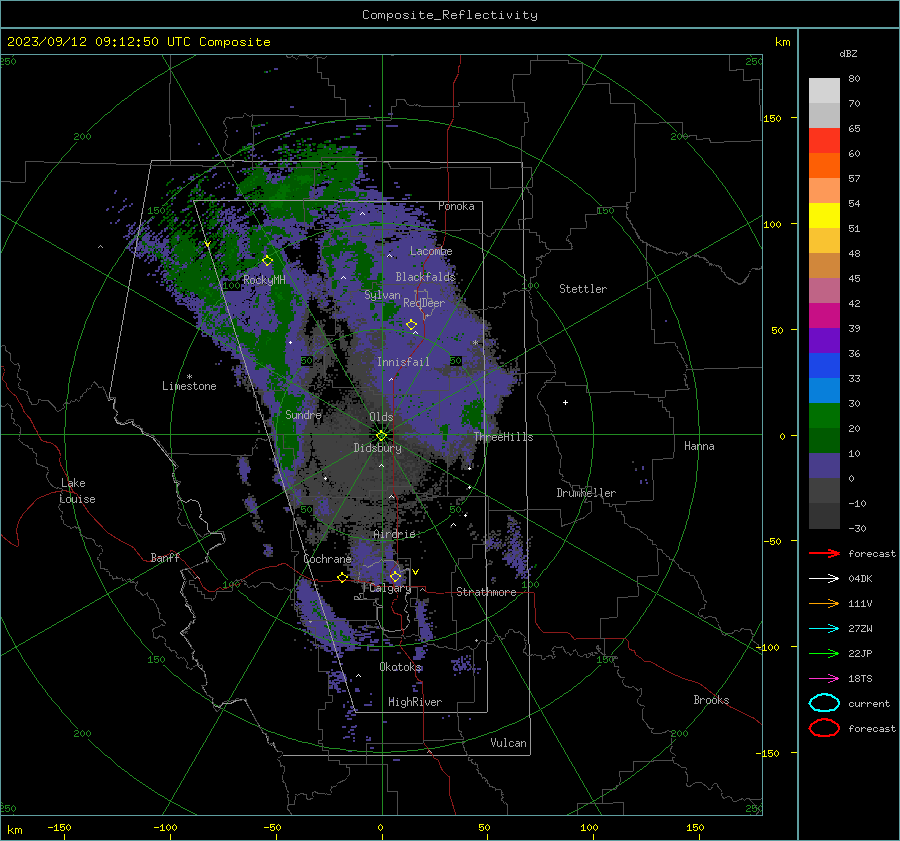
Task: Click the Lake Louise label
Action: tap(77, 491)
